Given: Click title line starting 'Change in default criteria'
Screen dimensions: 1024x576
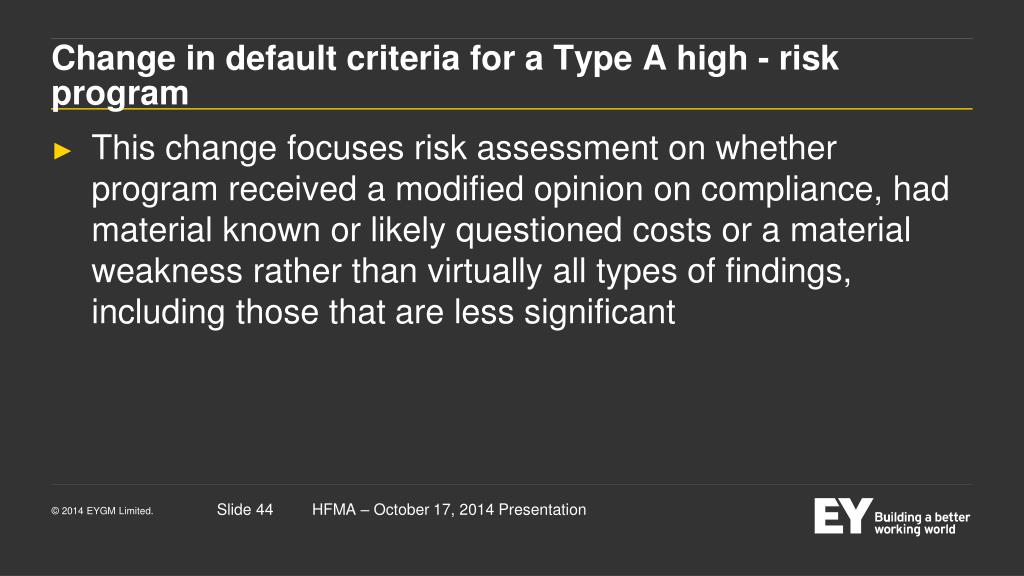Looking at the screenshot, I should click(445, 59).
